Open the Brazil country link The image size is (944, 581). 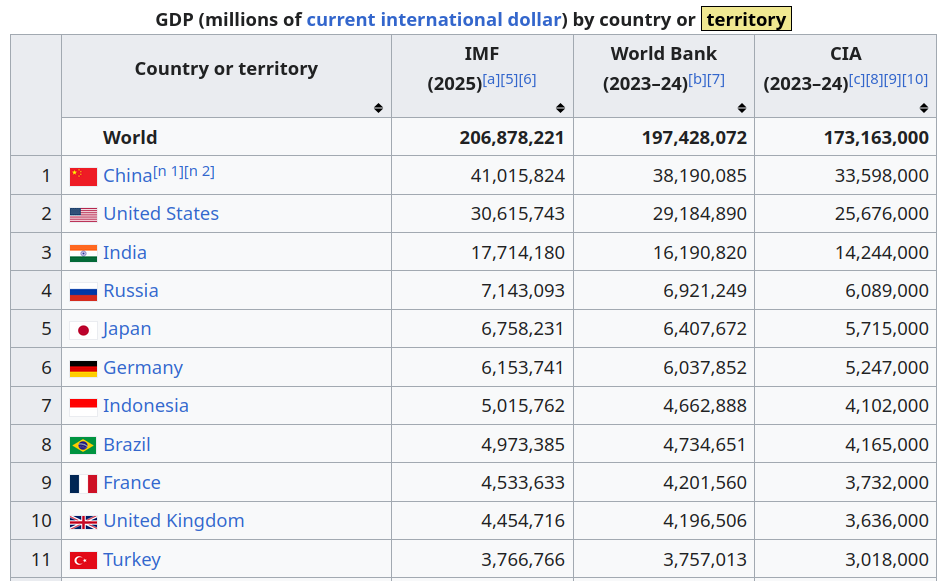[x=126, y=444]
